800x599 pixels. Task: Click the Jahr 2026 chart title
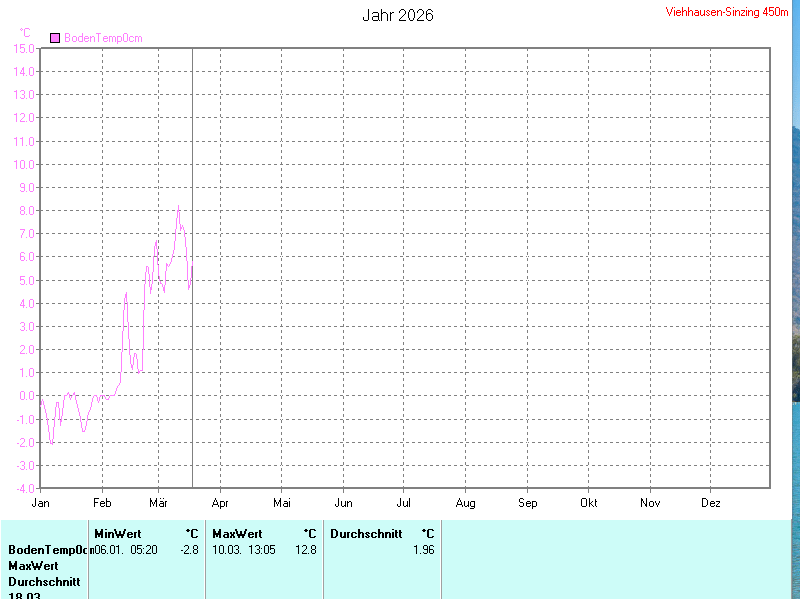pyautogui.click(x=398, y=15)
